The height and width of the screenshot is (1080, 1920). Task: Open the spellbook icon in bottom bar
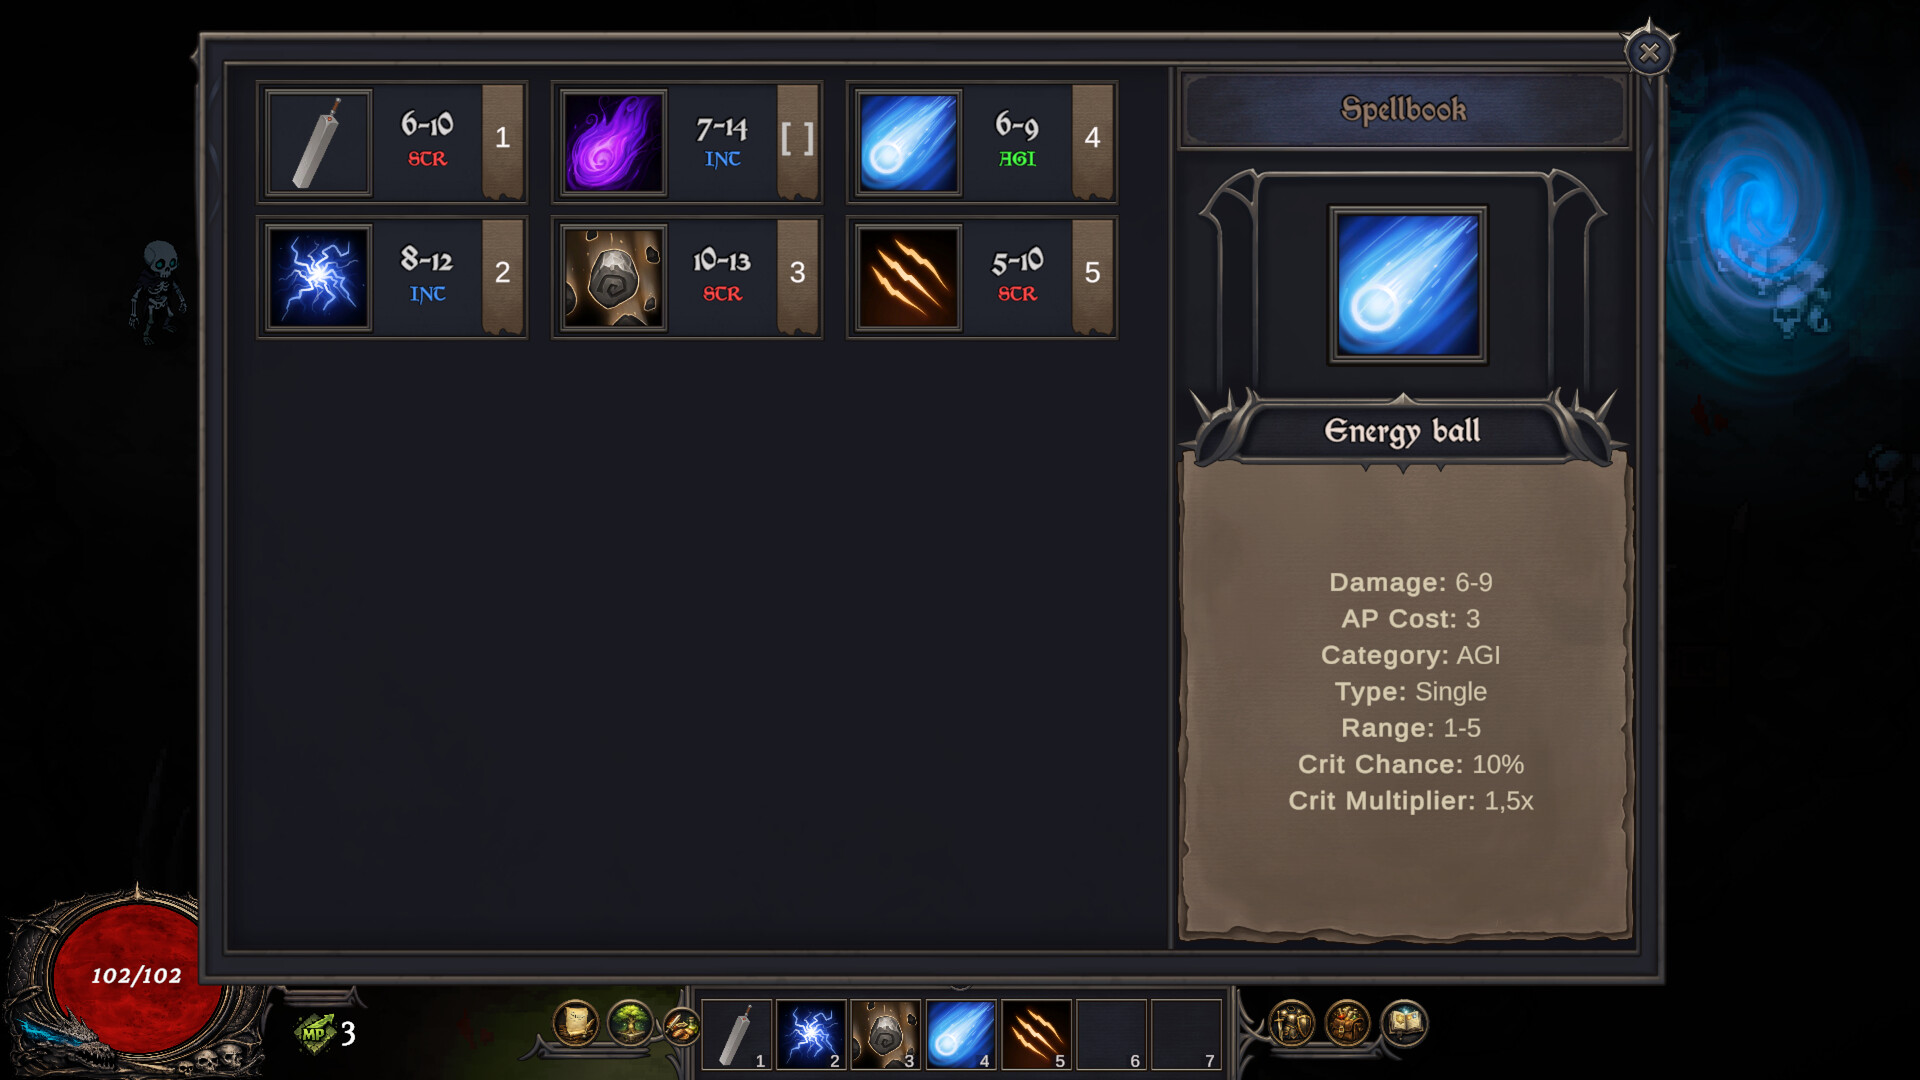coord(1404,1023)
